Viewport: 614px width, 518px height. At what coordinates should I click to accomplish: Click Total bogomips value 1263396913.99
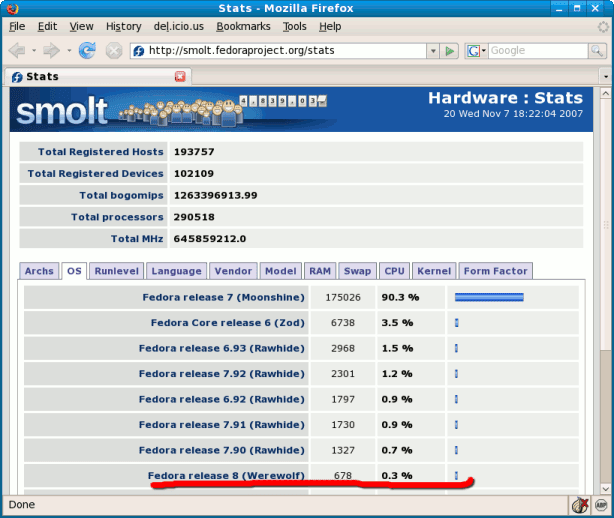(x=215, y=195)
